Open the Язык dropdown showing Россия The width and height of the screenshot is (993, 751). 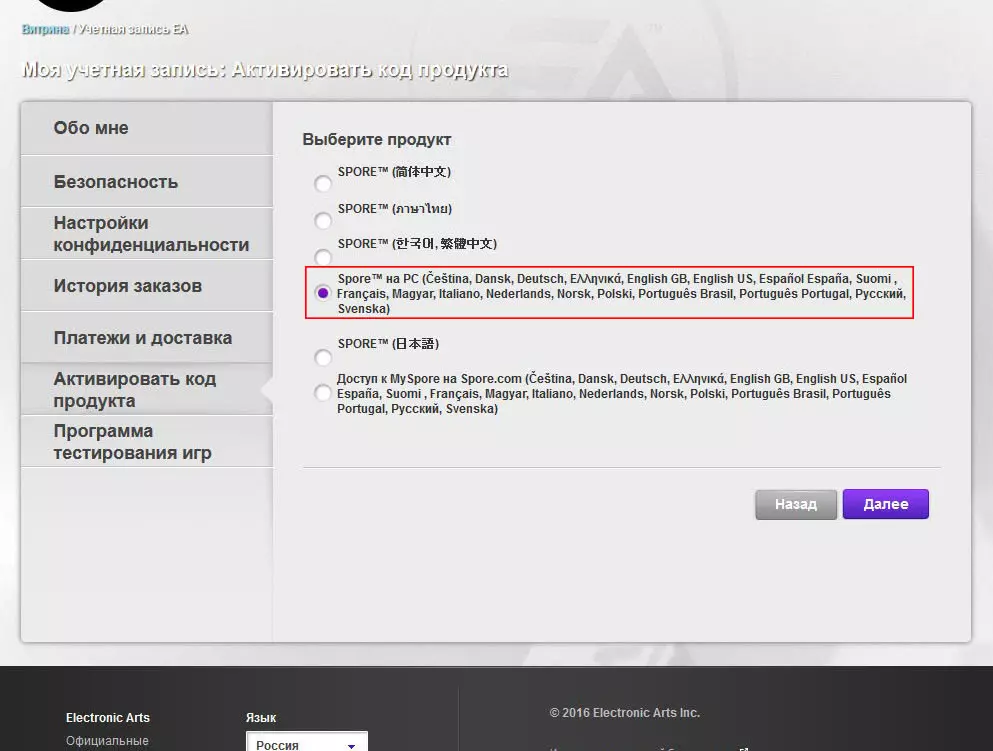pos(307,742)
